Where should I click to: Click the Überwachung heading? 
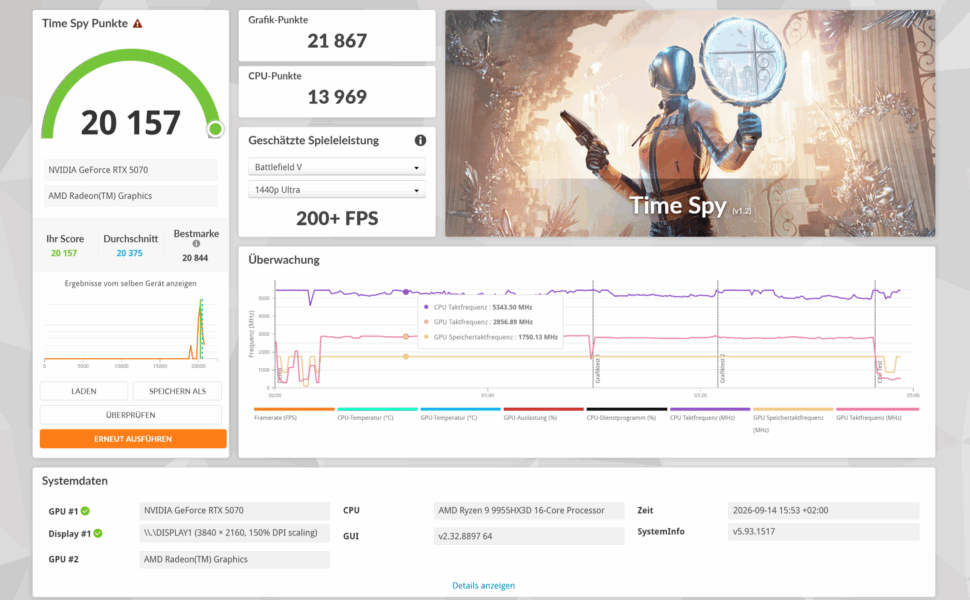[284, 260]
